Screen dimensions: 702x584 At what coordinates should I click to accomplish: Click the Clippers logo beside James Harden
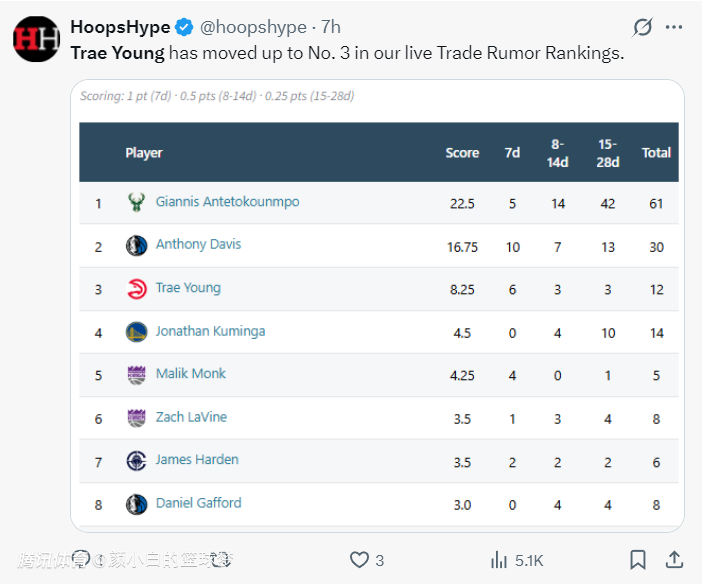(137, 461)
